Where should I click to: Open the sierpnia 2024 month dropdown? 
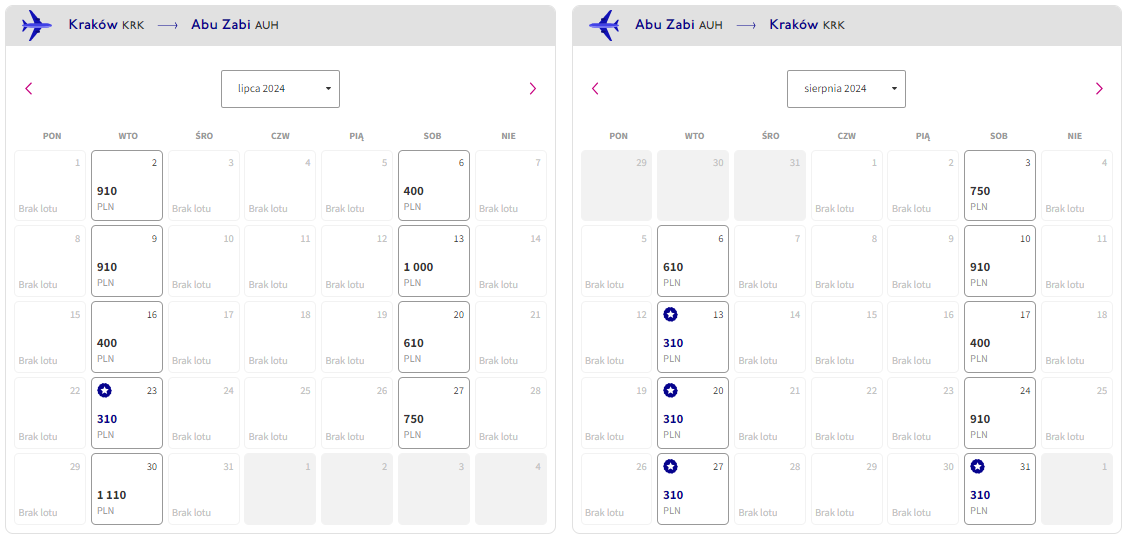pyautogui.click(x=846, y=89)
